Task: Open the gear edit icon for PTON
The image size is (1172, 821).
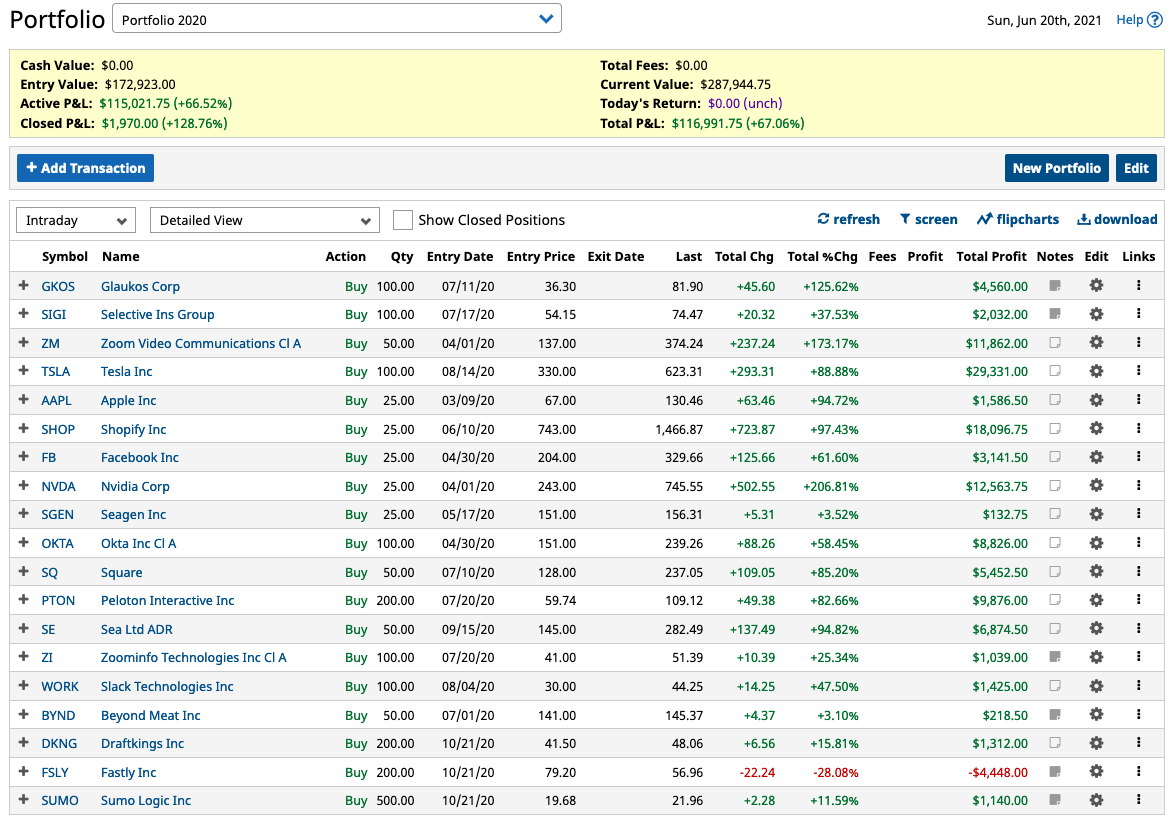Action: pos(1096,600)
